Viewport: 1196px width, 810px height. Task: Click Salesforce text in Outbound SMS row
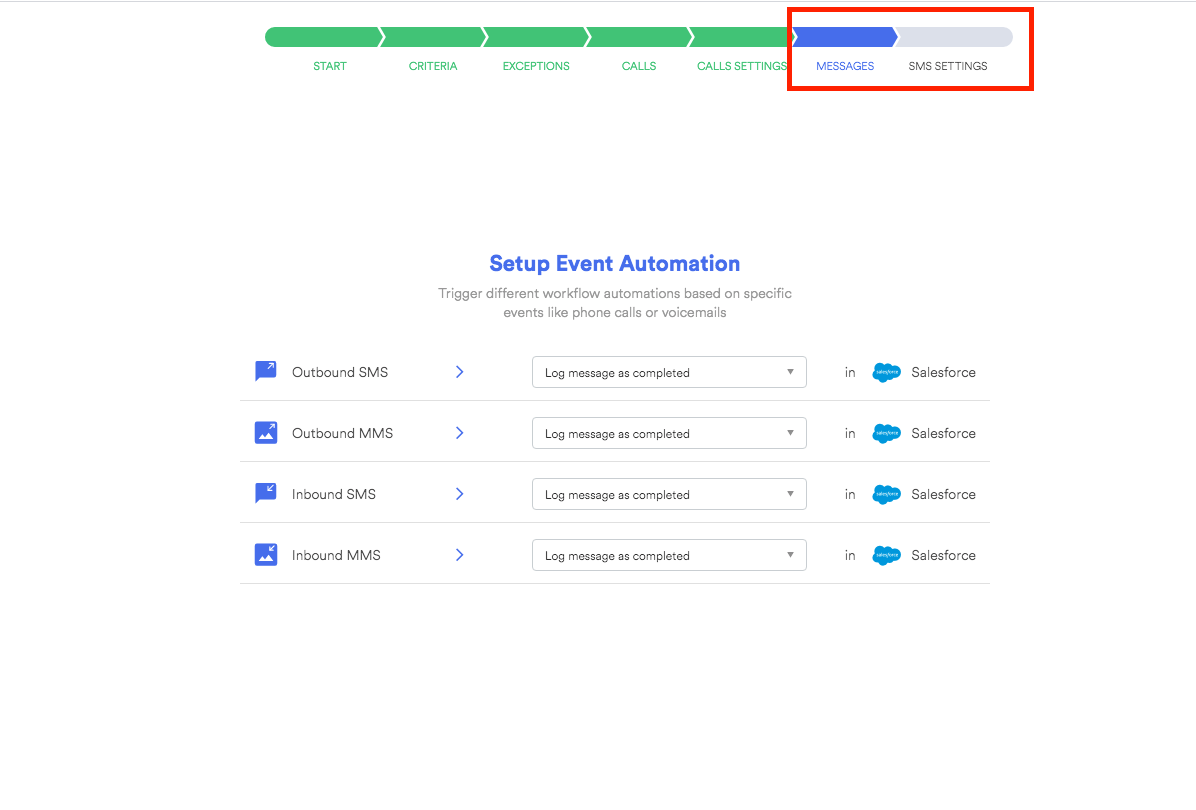tap(944, 372)
